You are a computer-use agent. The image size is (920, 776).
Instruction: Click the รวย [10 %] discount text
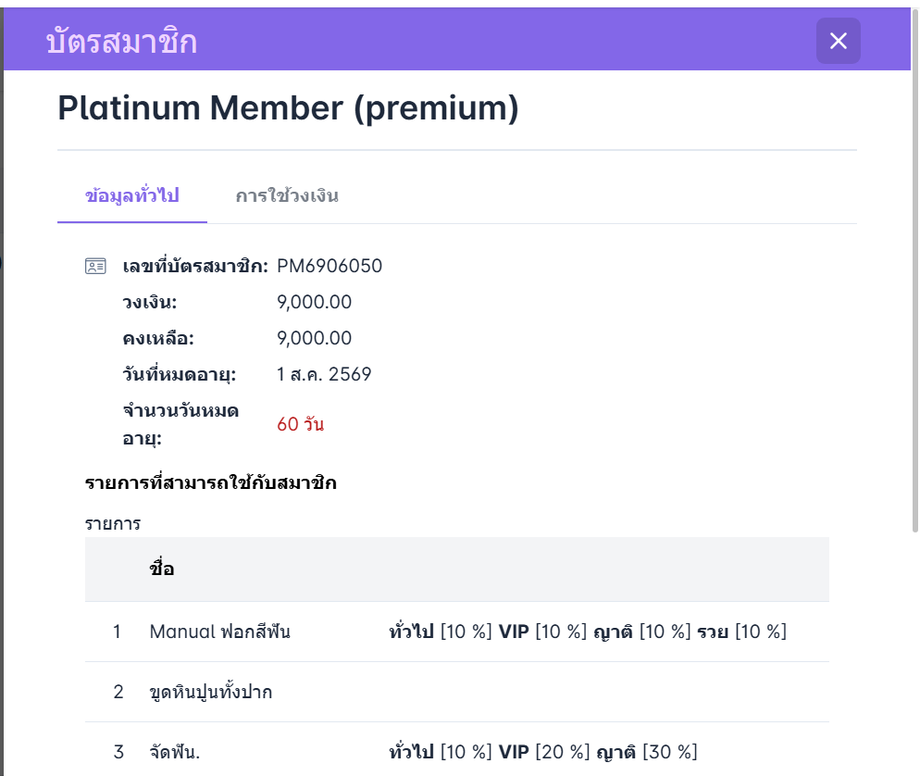point(742,632)
